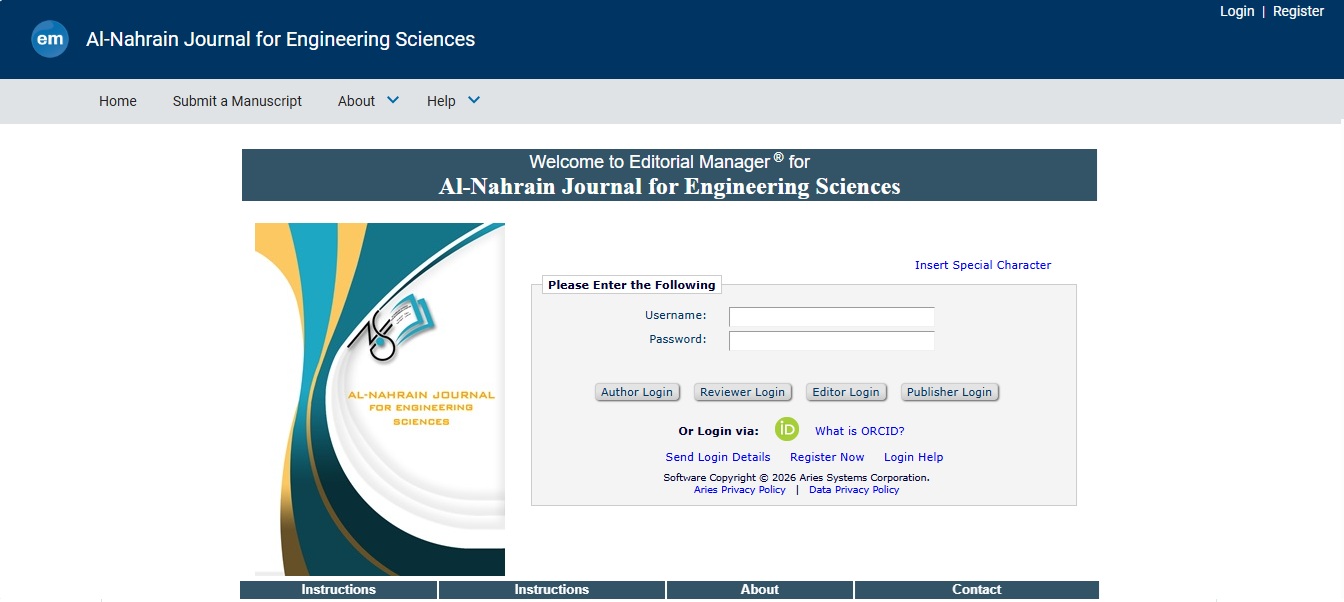
Task: Click the journal cover image
Action: pos(380,399)
